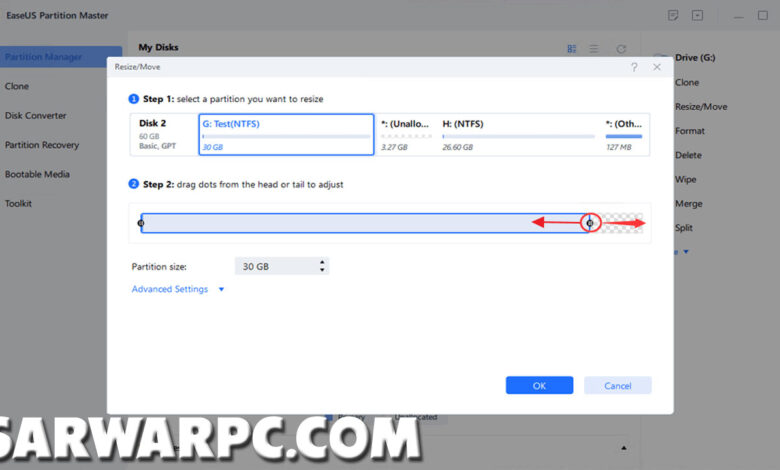Click the bottom panel collapse arrow
The width and height of the screenshot is (780, 470).
(x=623, y=448)
